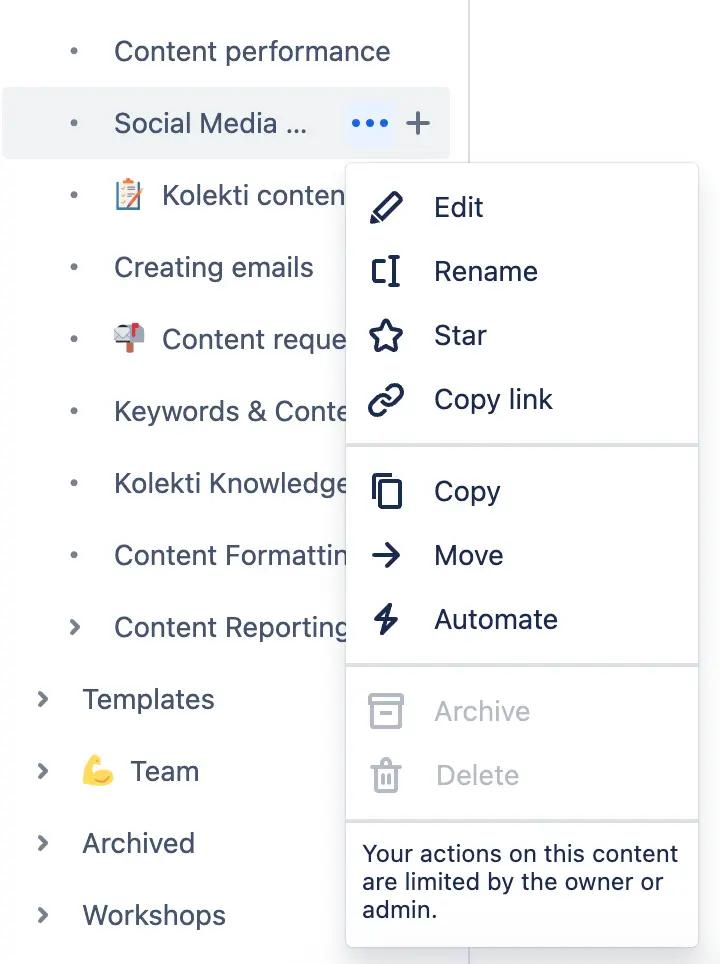Open the Content performance page
Viewport: 720px width, 964px height.
[252, 50]
